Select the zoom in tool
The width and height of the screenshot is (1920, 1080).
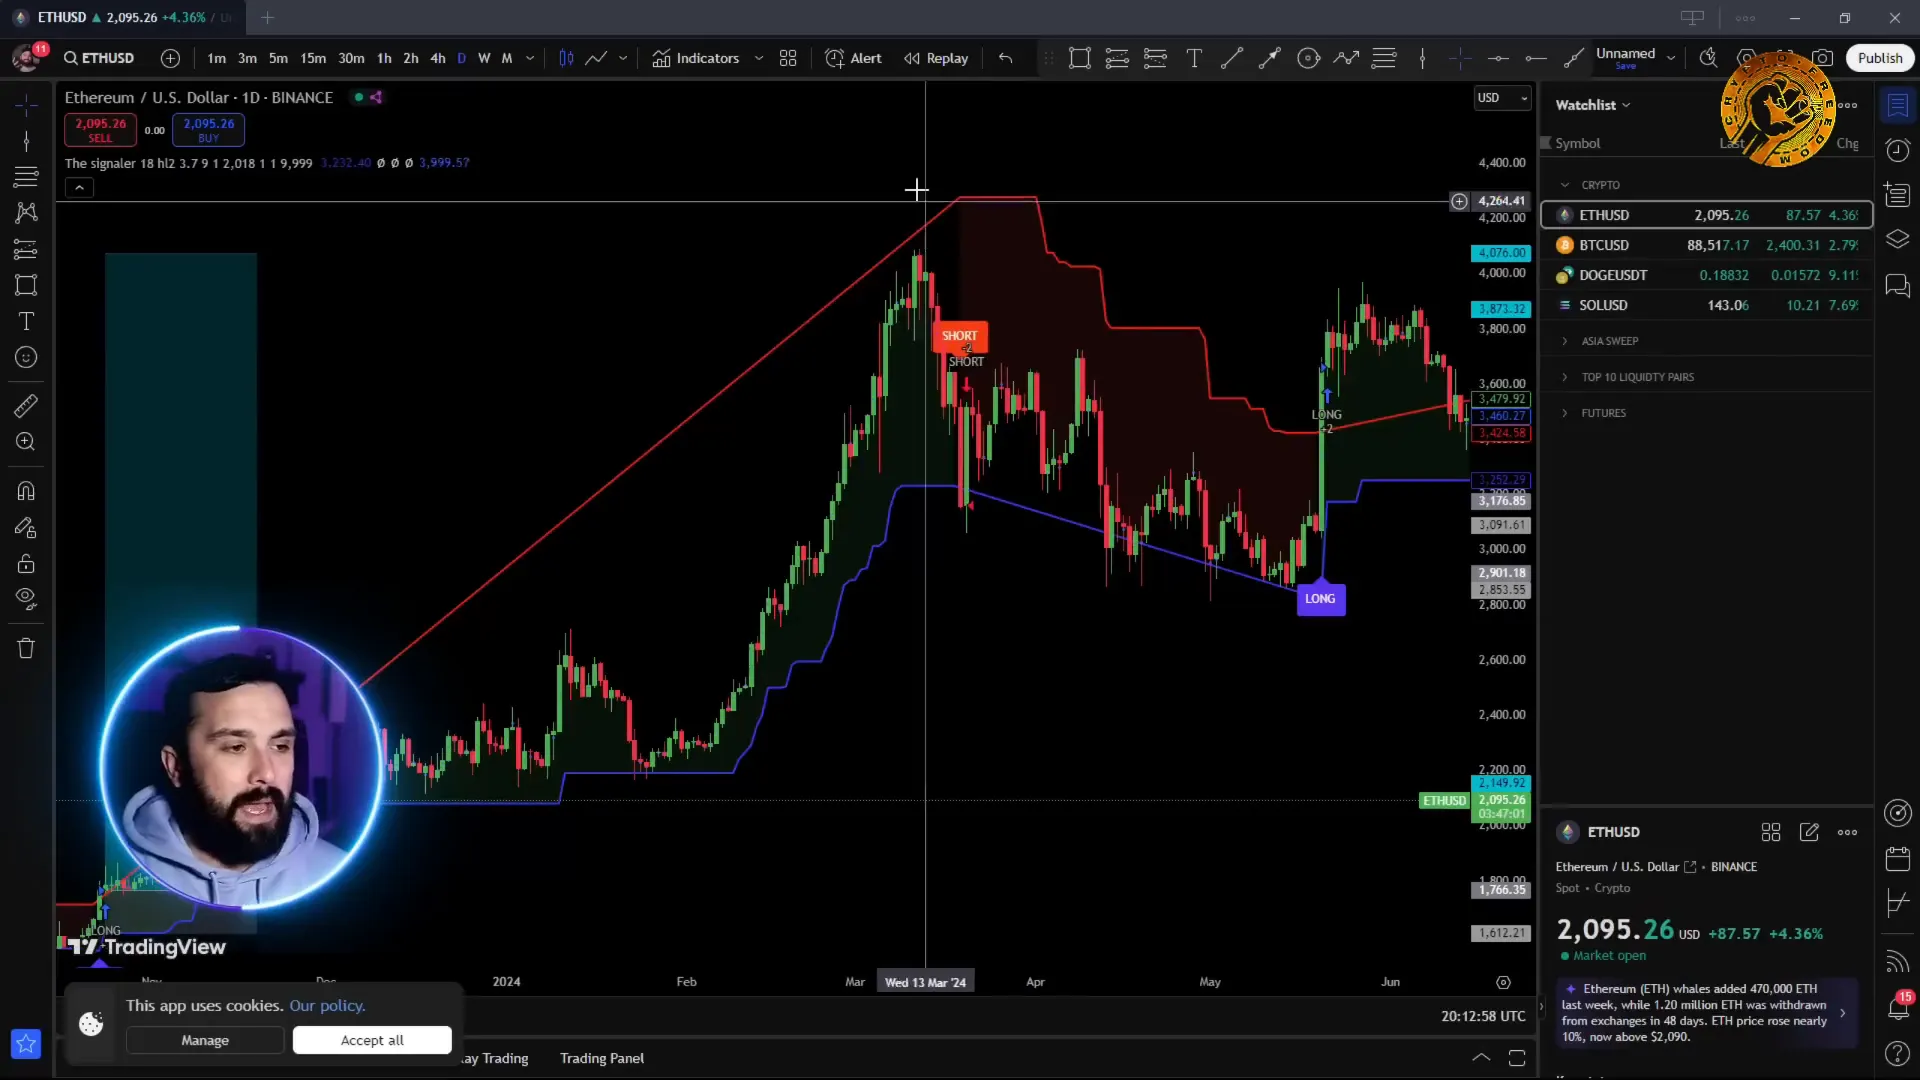tap(26, 441)
